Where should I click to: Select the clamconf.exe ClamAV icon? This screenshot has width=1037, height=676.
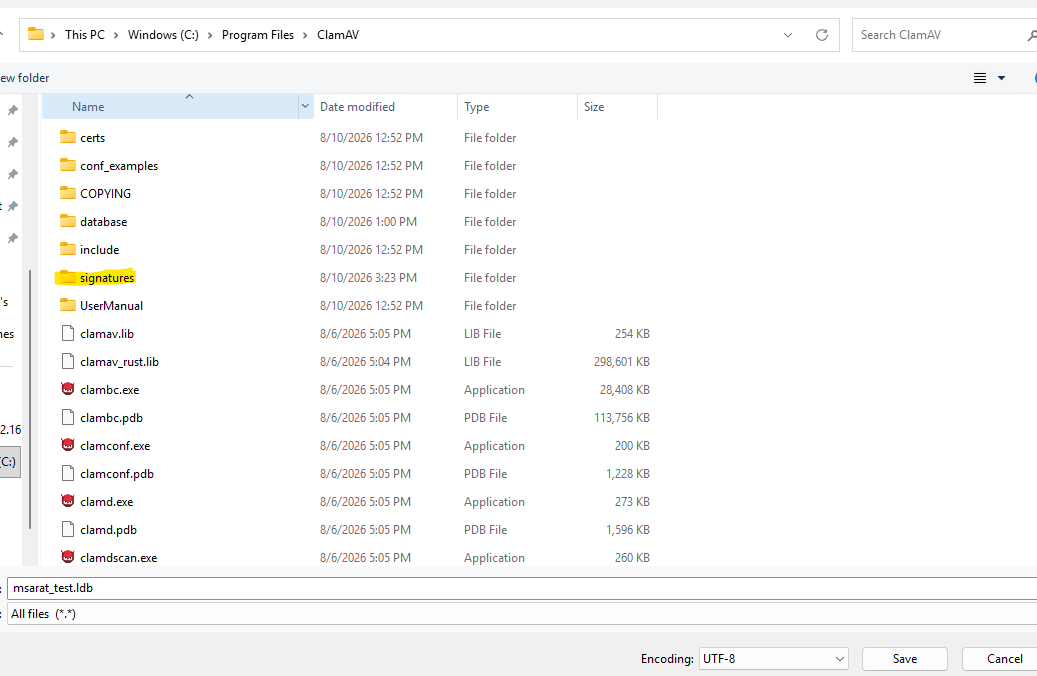tap(67, 445)
